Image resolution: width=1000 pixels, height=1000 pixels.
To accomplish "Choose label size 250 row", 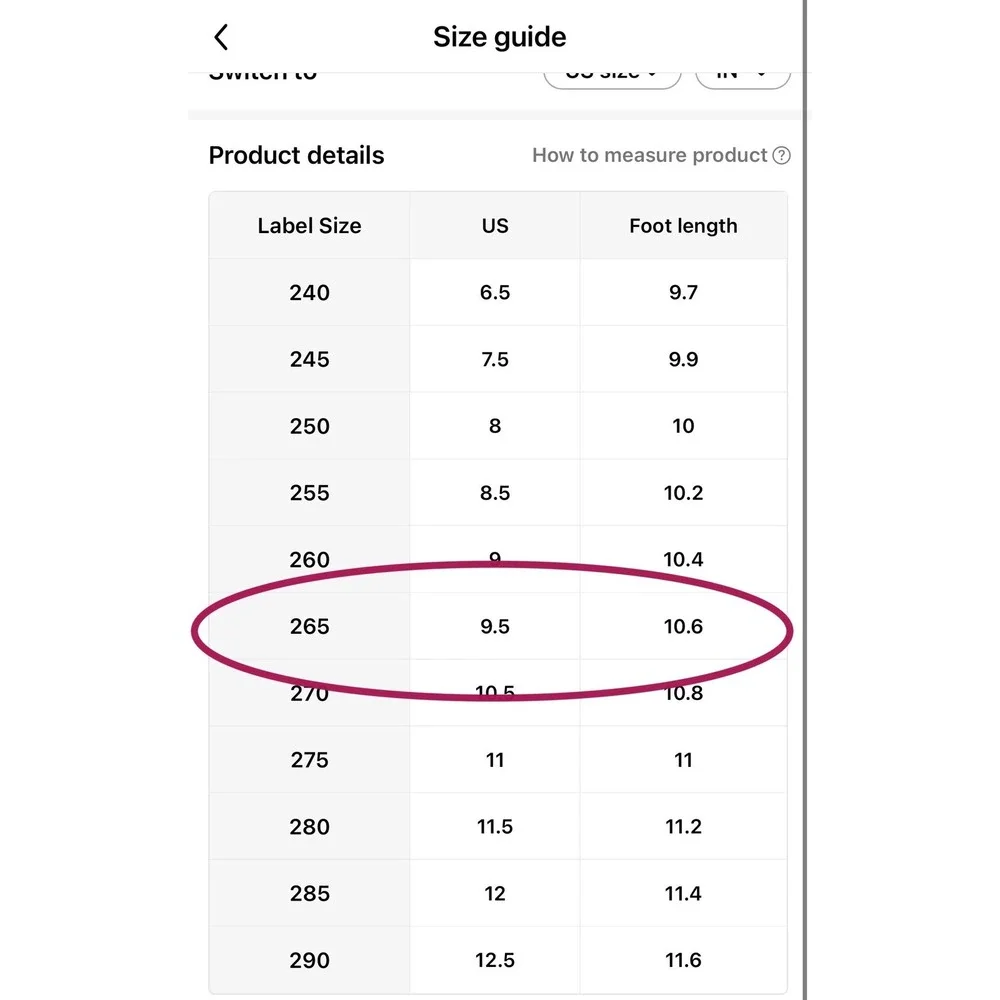I will tap(498, 426).
